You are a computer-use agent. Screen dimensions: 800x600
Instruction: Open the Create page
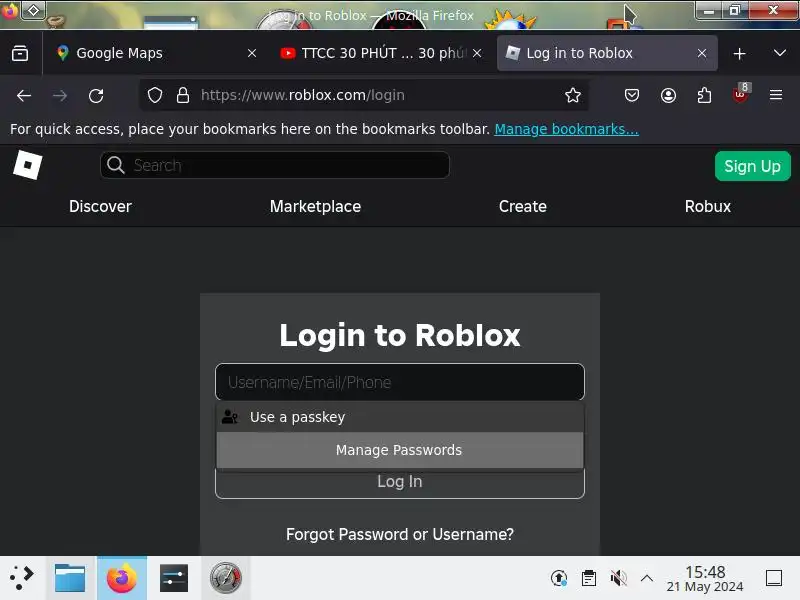(x=522, y=207)
